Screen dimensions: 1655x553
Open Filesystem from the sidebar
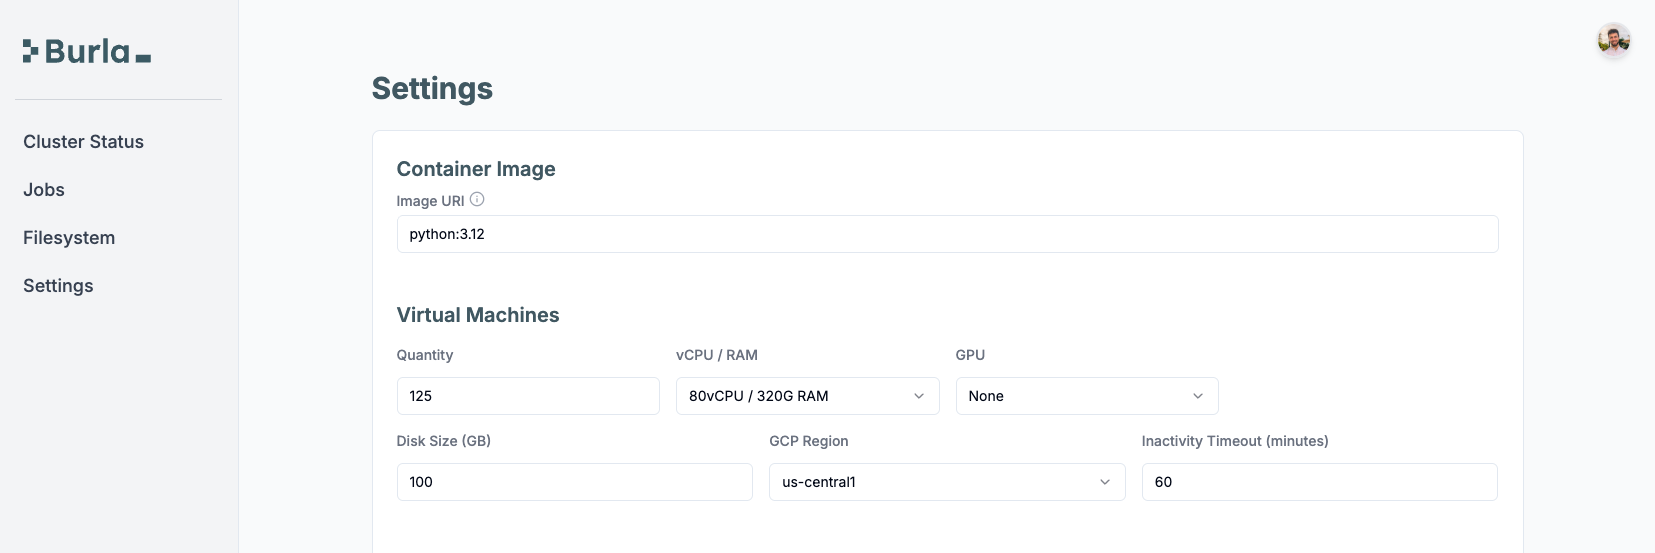[x=69, y=238]
